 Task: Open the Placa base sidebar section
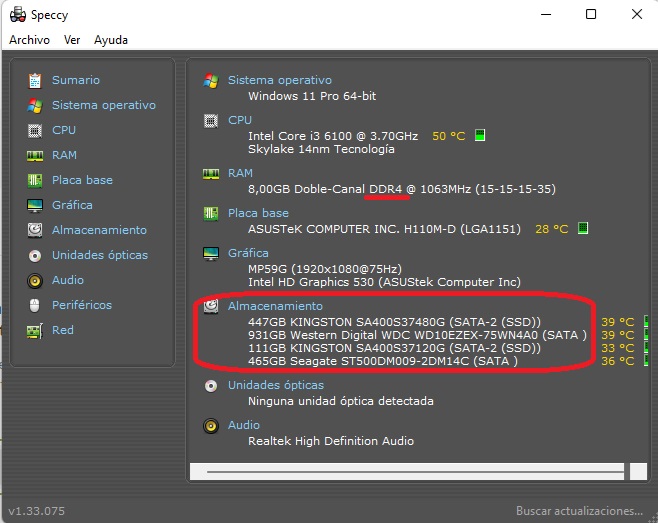82,180
